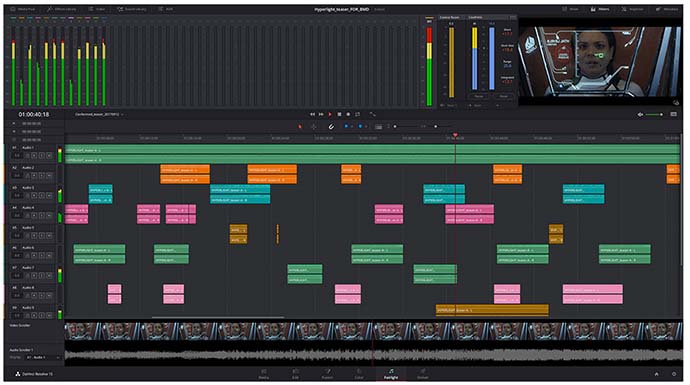Viewport: 690px width, 385px height.
Task: Solo the Audio 5 track
Action: [42, 236]
